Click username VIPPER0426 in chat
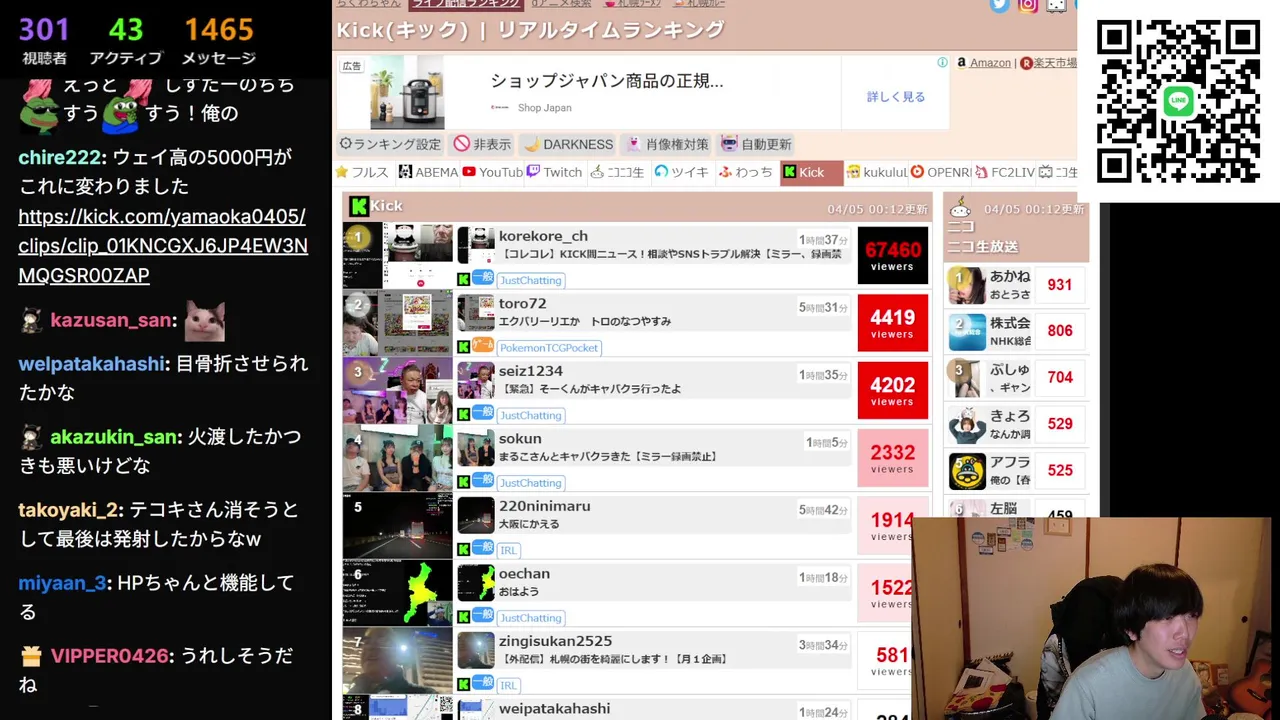 tap(110, 656)
